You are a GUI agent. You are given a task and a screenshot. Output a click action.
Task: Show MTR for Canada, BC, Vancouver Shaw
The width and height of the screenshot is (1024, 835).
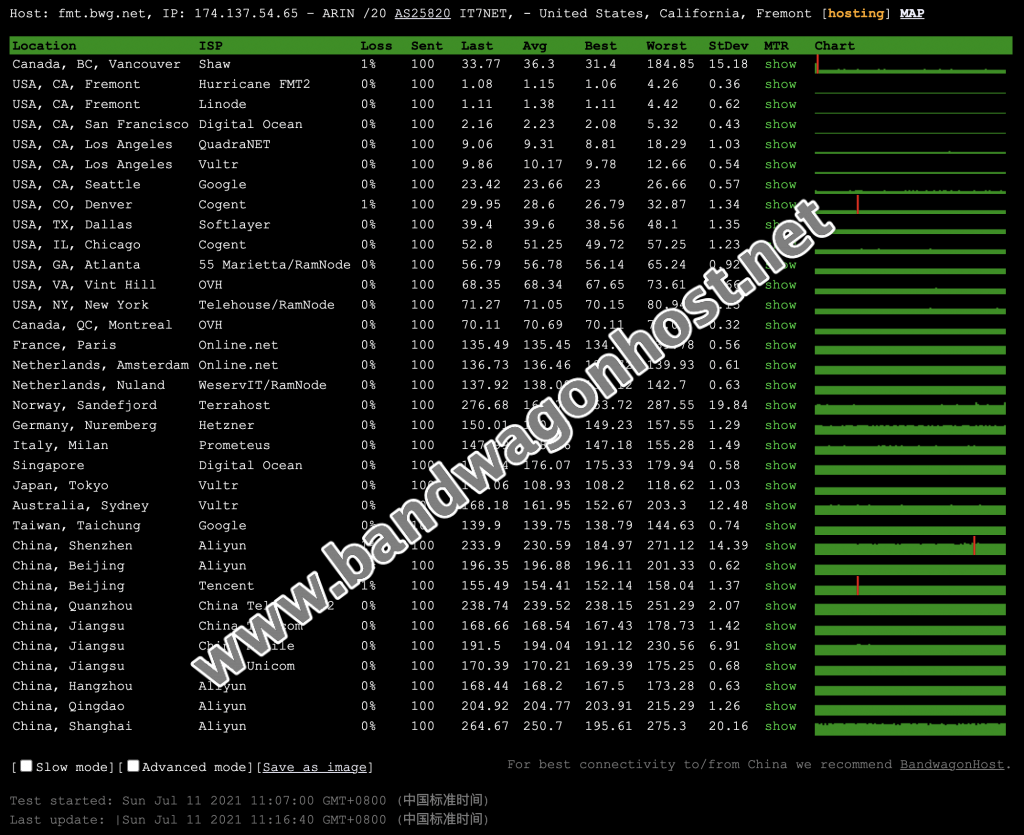(x=780, y=64)
